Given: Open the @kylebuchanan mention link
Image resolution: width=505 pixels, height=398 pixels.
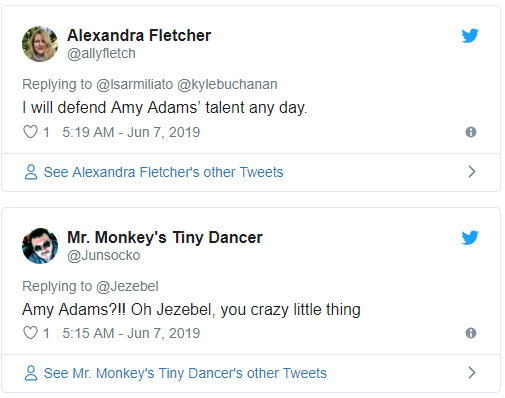Looking at the screenshot, I should point(227,84).
